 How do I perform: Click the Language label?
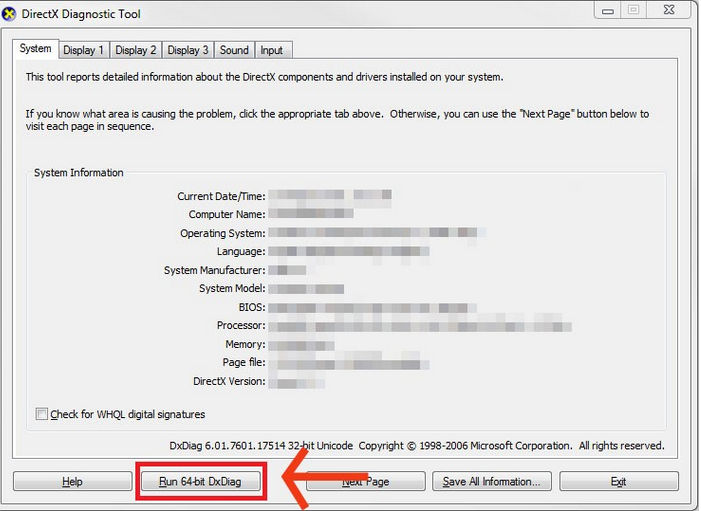point(241,252)
